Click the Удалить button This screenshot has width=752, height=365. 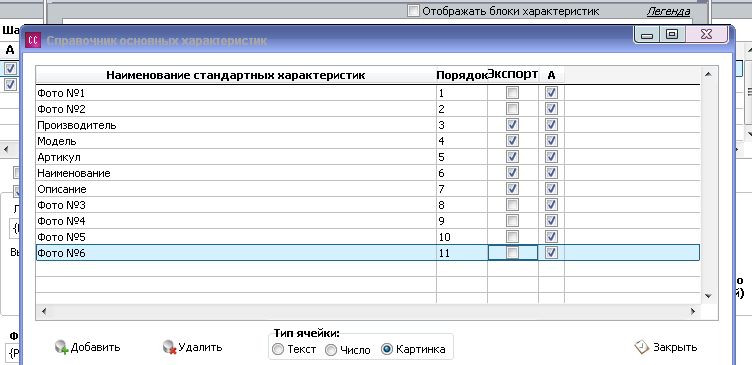coord(192,347)
